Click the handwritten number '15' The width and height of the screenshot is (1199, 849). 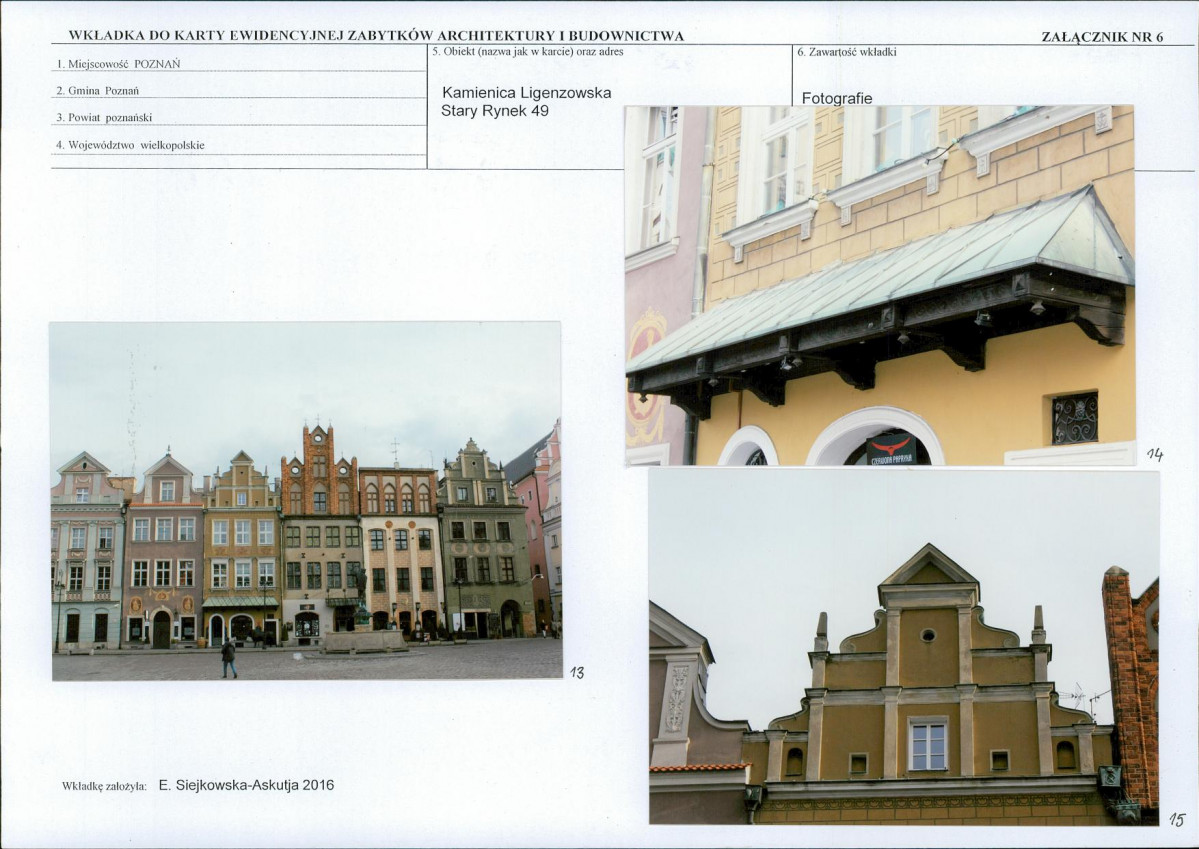pos(1176,820)
